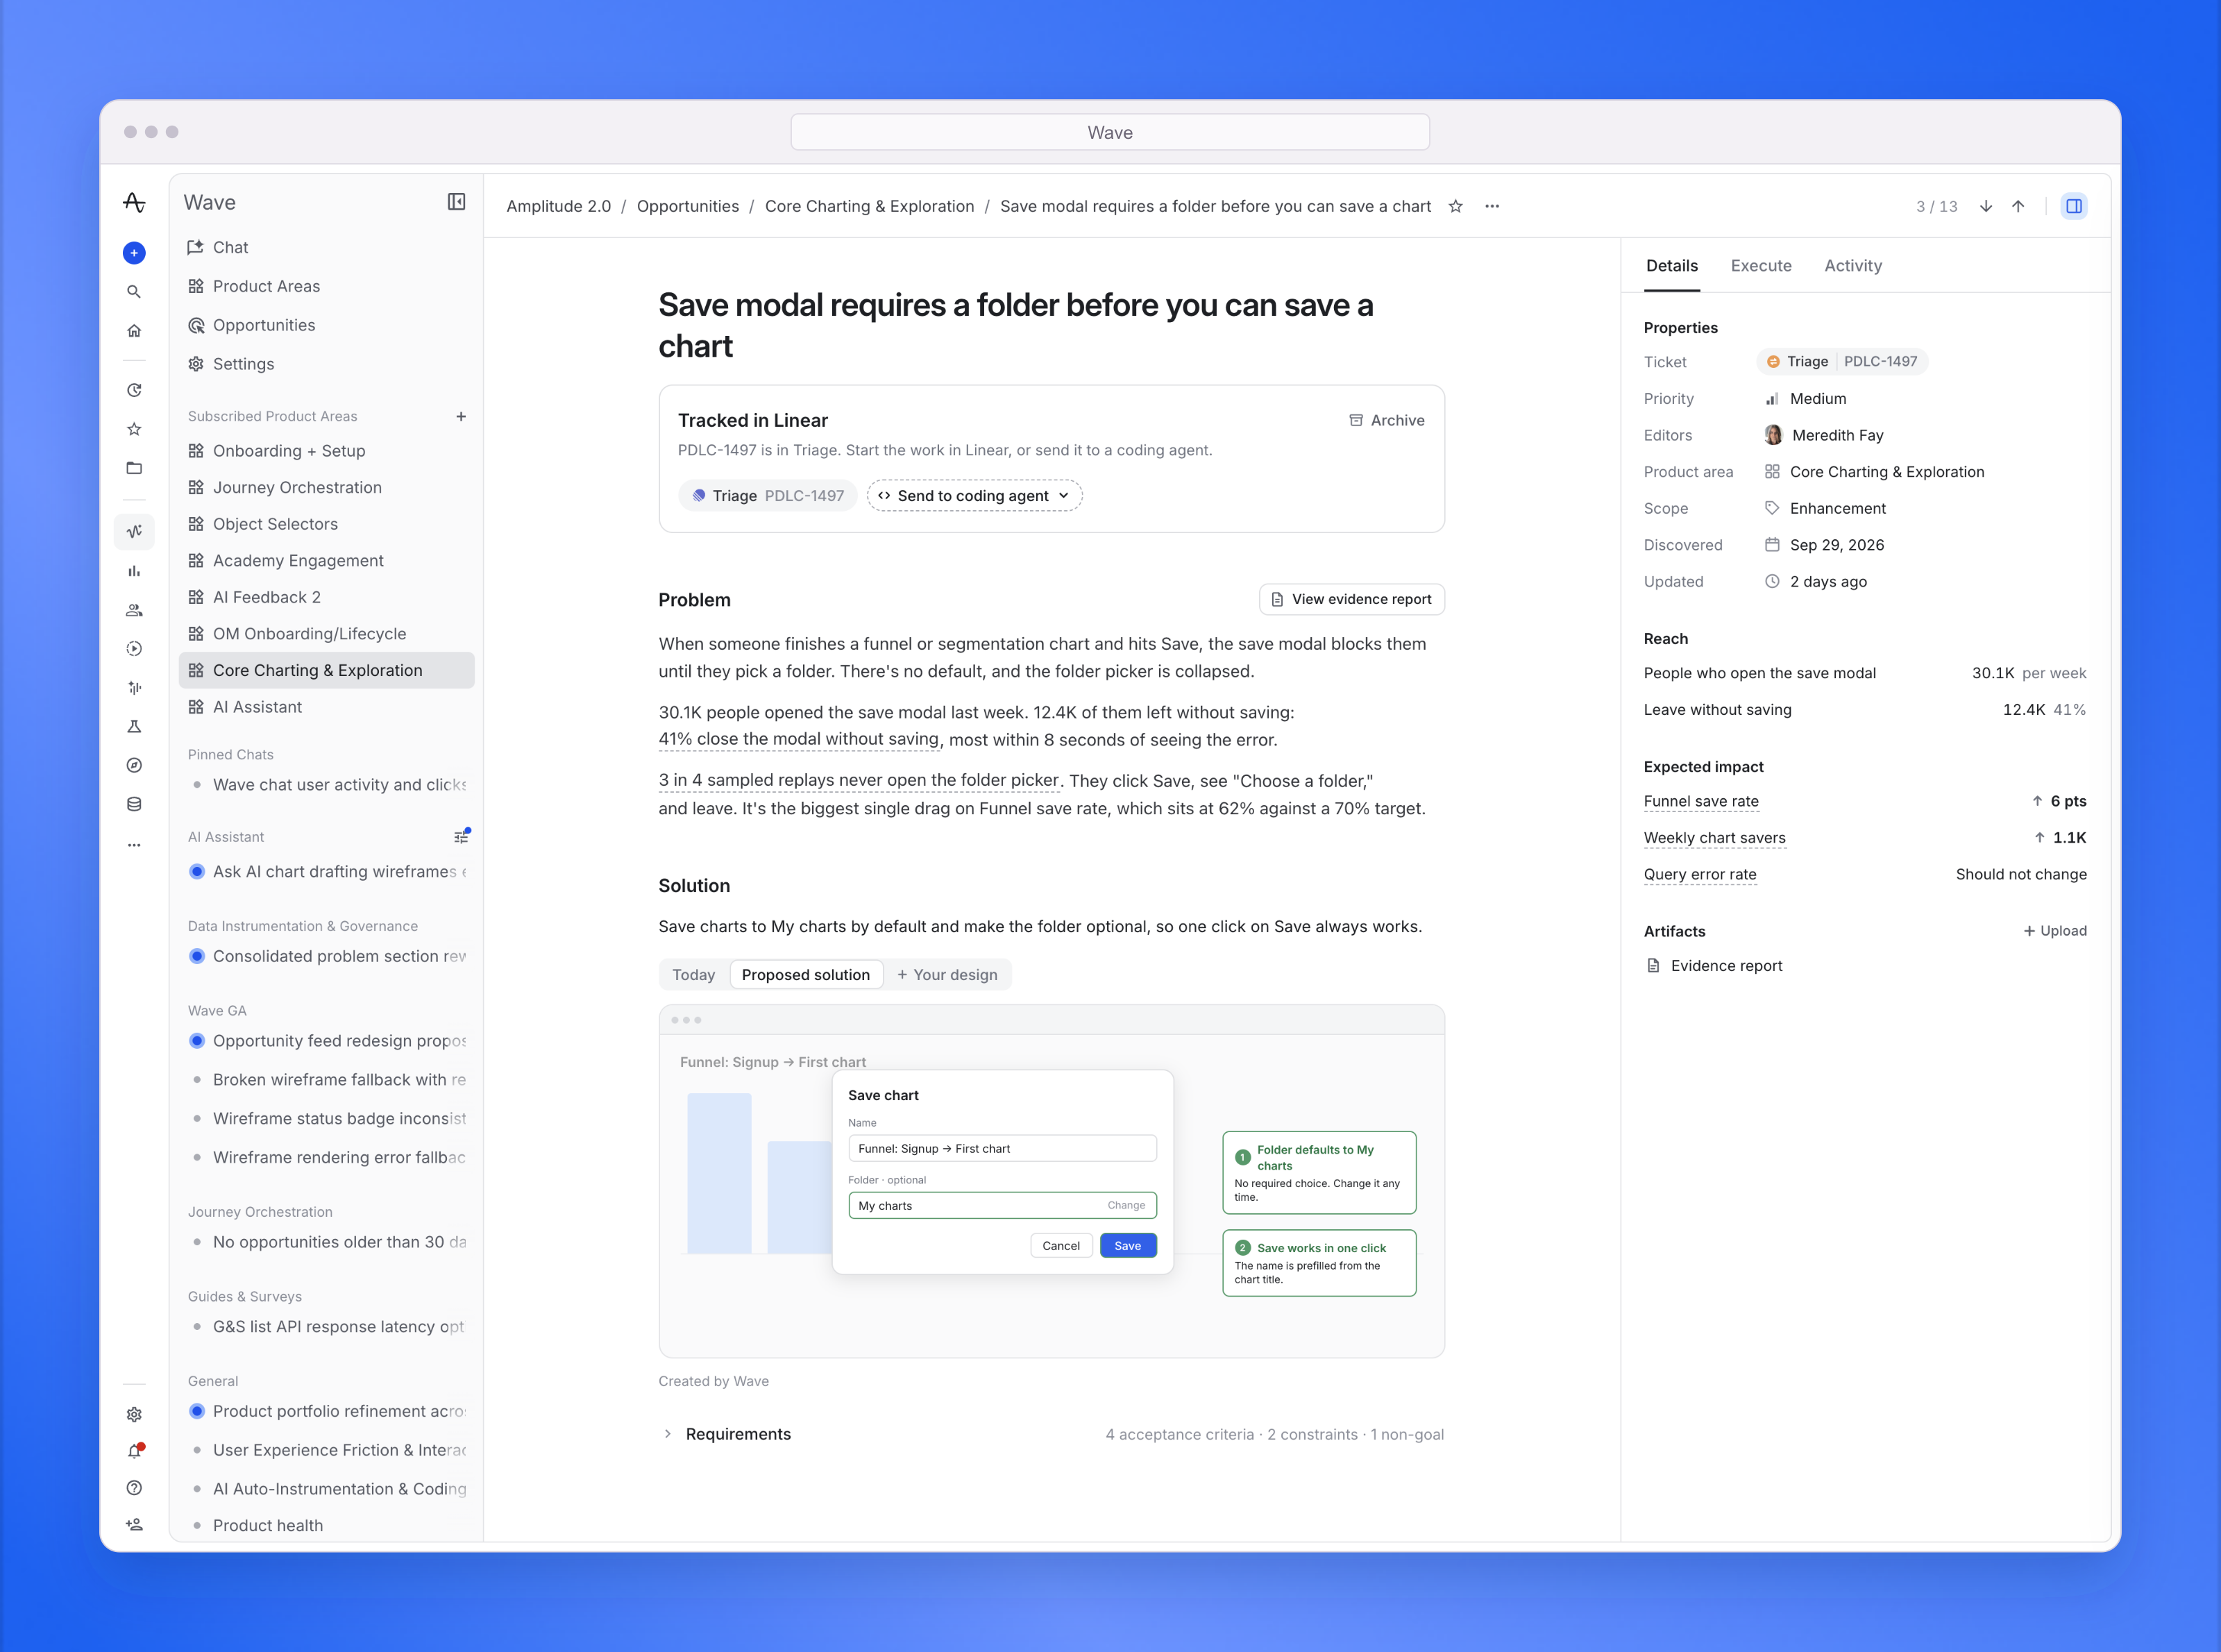Viewport: 2221px width, 1652px height.
Task: Open Settings in the Wave sidebar
Action: coord(326,364)
